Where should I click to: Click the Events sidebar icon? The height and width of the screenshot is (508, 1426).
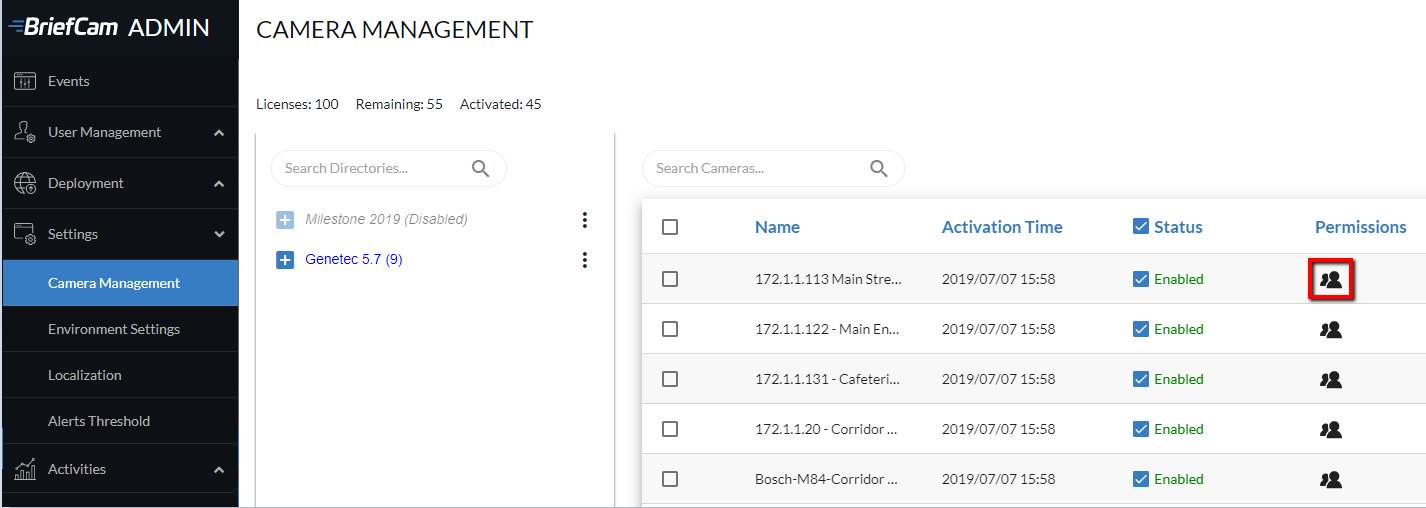(25, 81)
